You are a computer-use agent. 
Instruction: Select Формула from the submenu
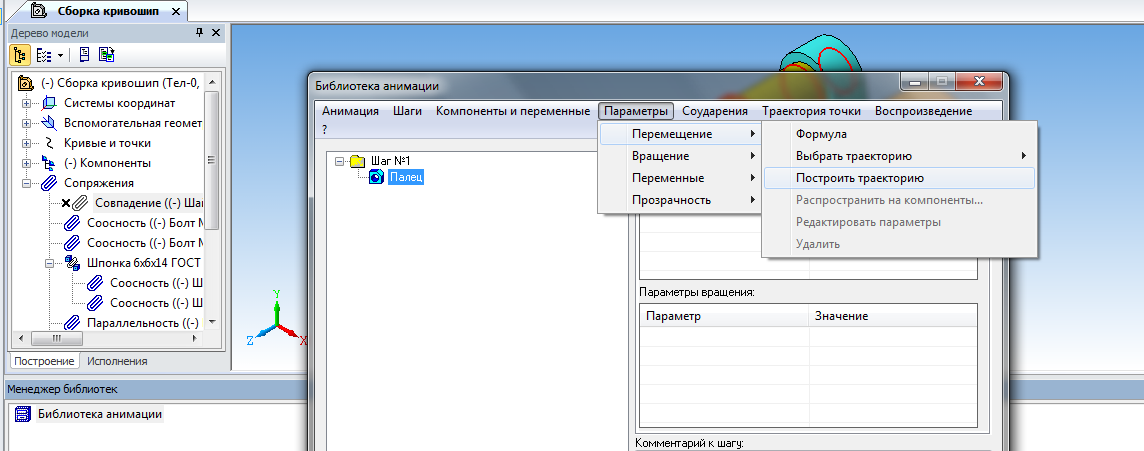point(821,134)
